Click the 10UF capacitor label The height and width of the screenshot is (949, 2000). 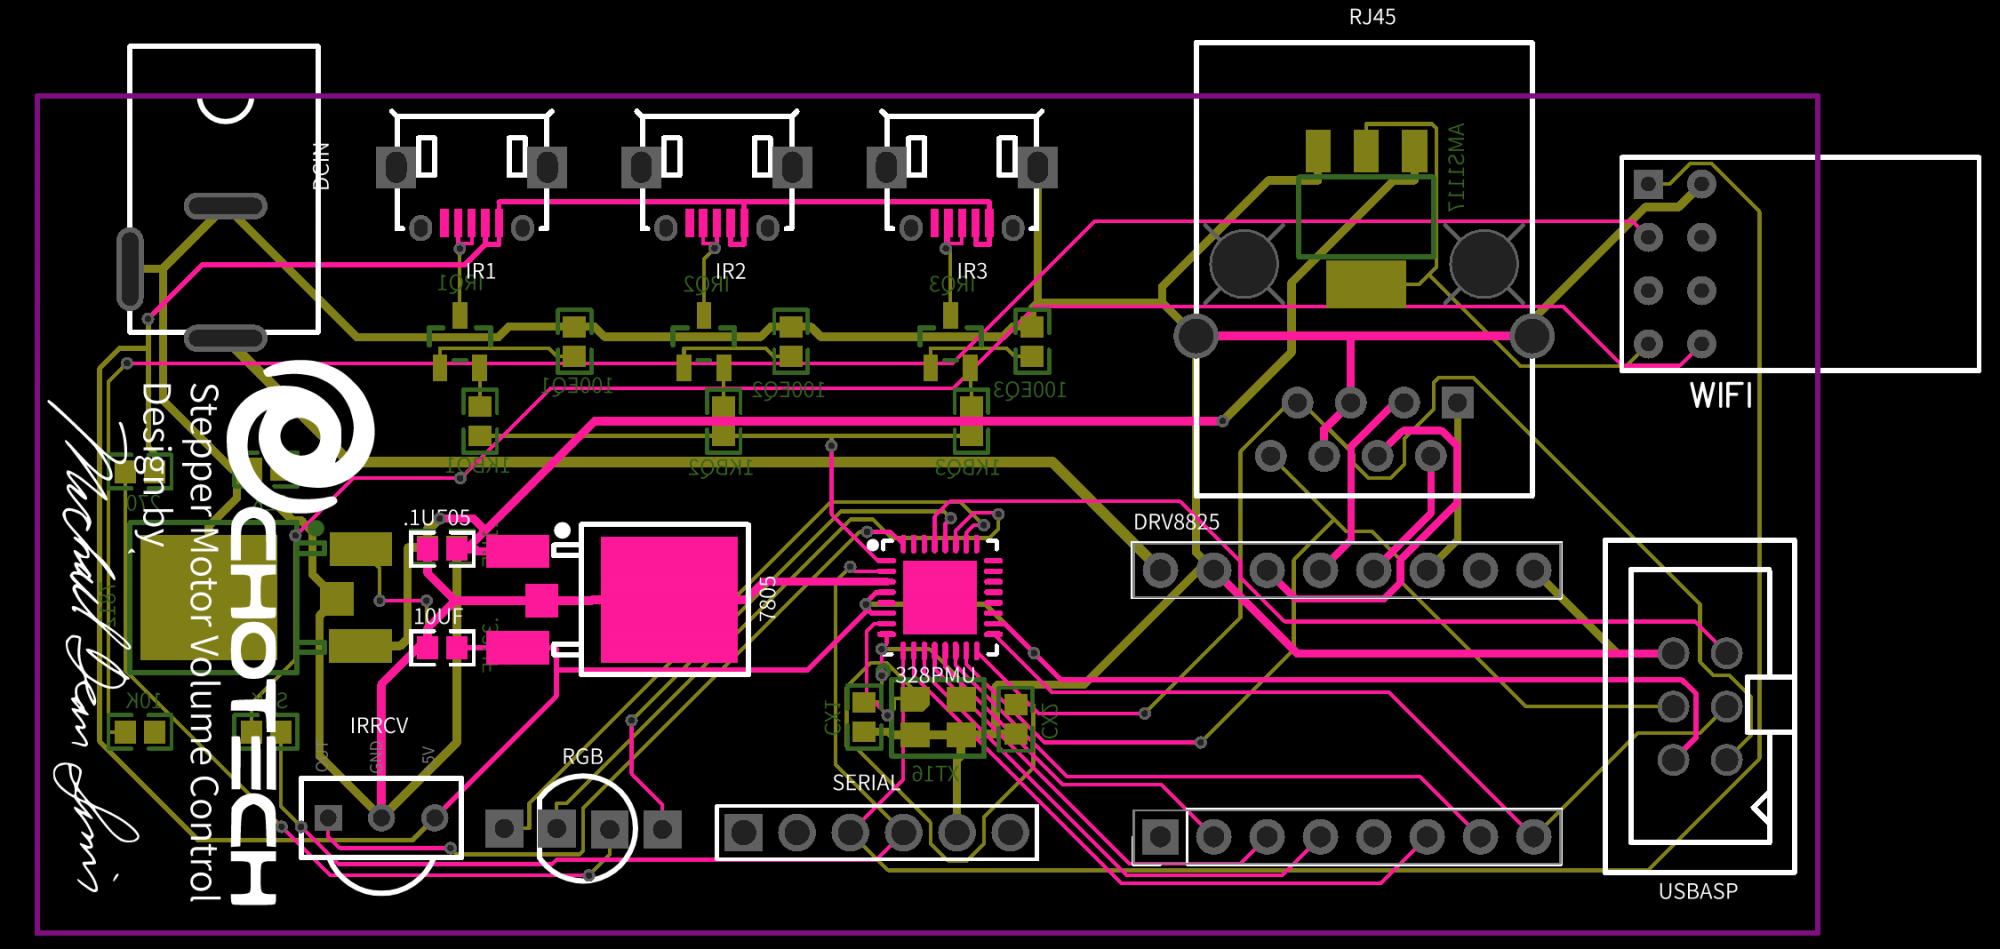(x=438, y=617)
